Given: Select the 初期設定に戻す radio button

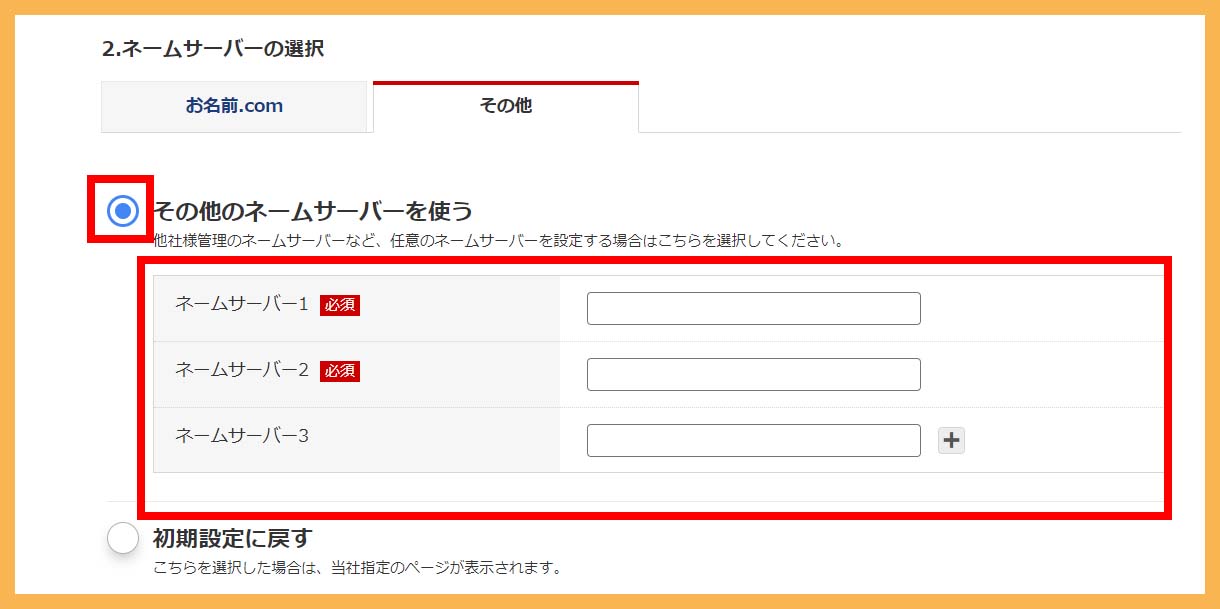Looking at the screenshot, I should pyautogui.click(x=123, y=538).
